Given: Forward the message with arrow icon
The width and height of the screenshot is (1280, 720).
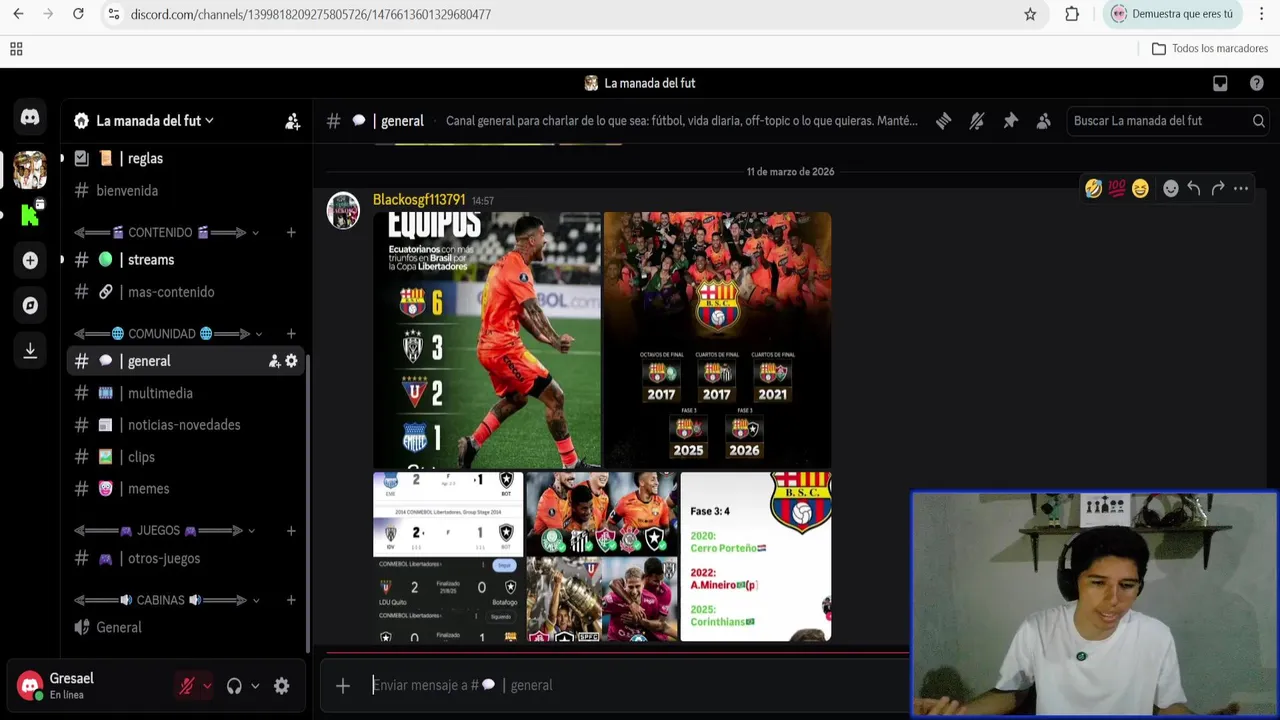Looking at the screenshot, I should (x=1217, y=188).
